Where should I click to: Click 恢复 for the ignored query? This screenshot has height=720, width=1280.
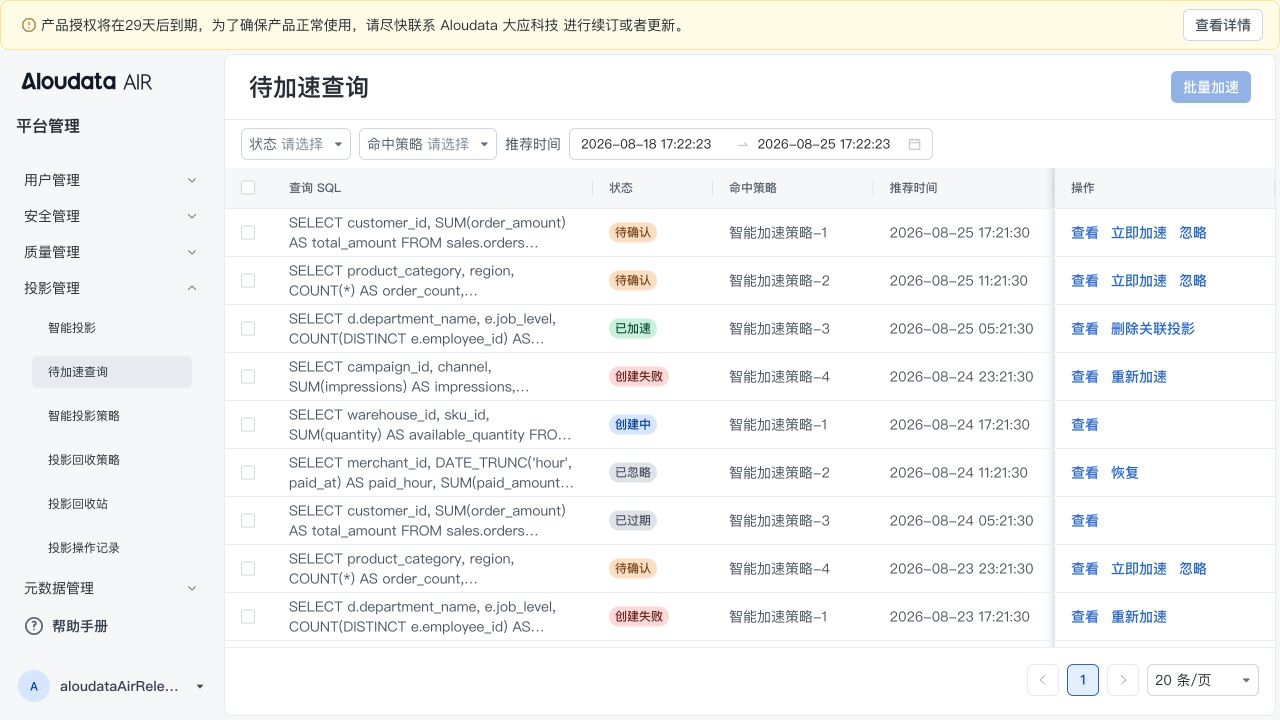coord(1125,472)
